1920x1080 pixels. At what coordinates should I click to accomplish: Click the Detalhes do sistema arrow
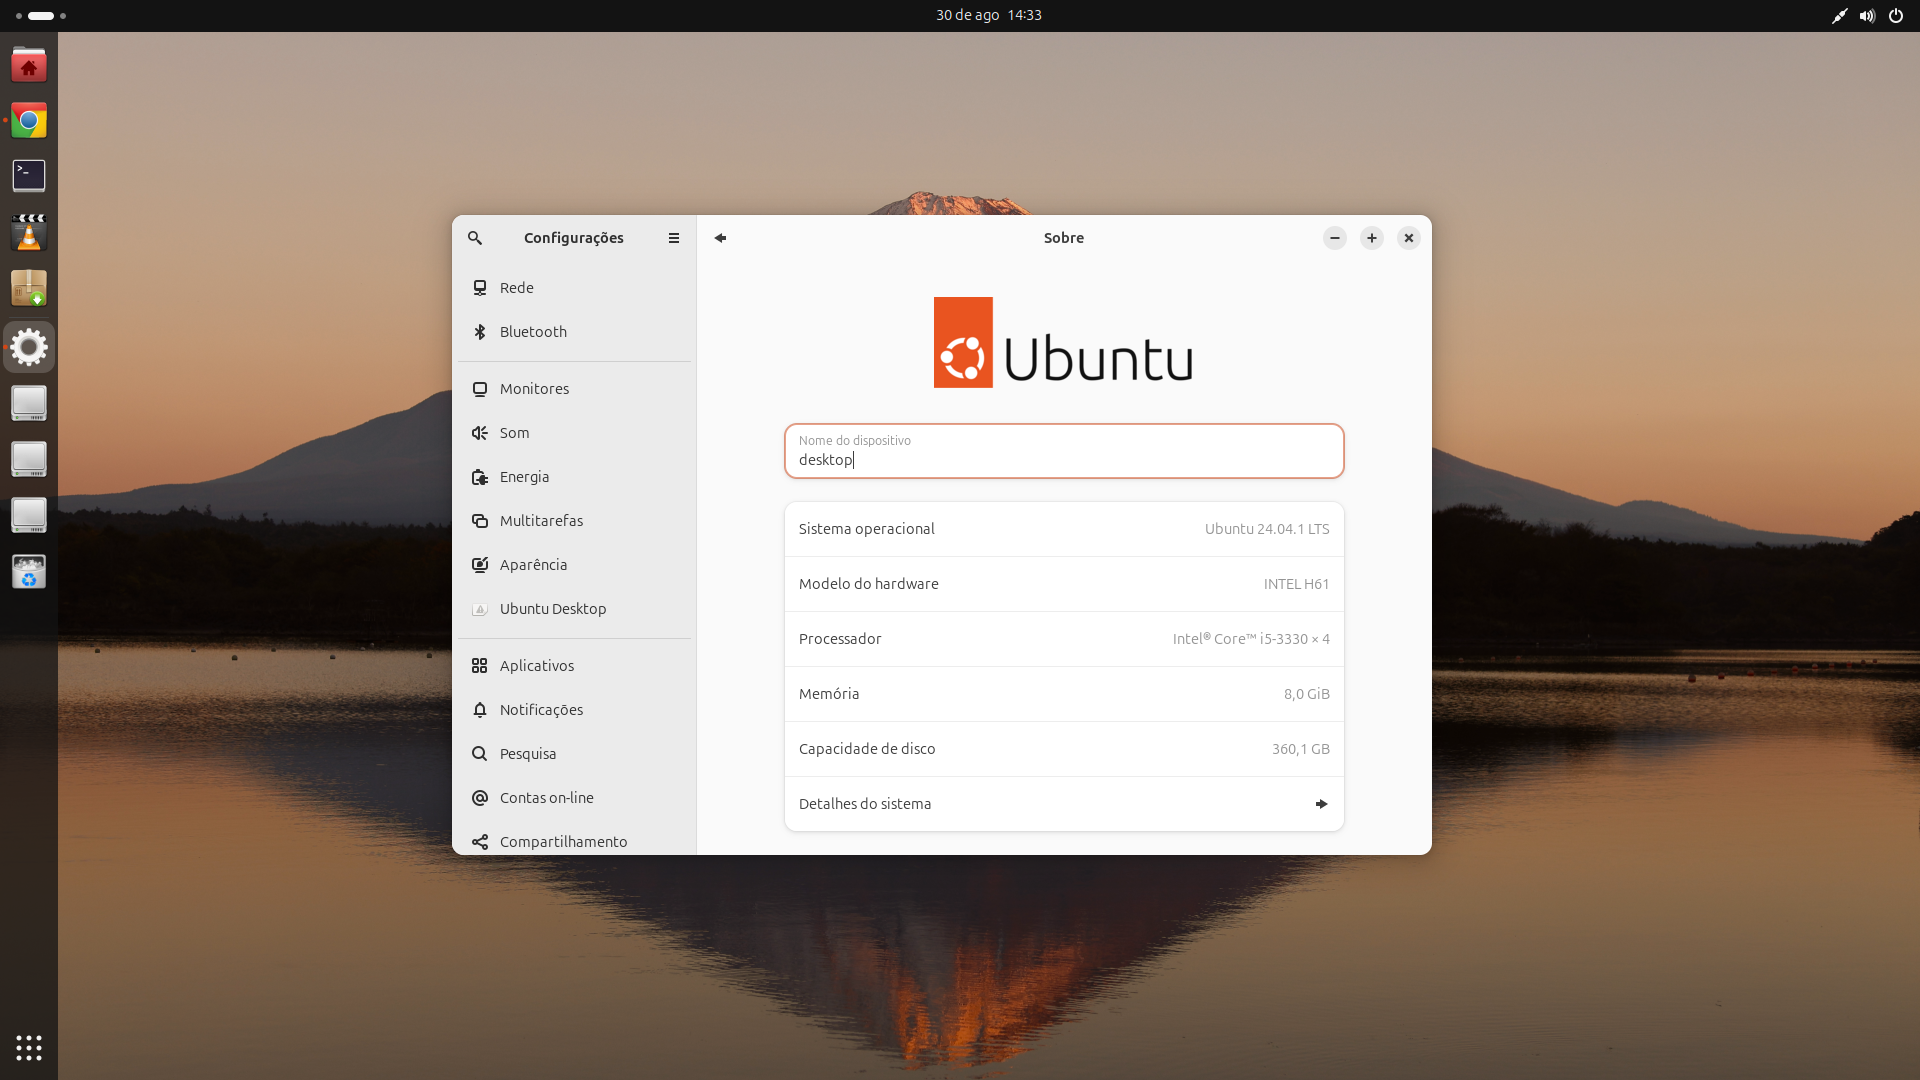pyautogui.click(x=1321, y=804)
